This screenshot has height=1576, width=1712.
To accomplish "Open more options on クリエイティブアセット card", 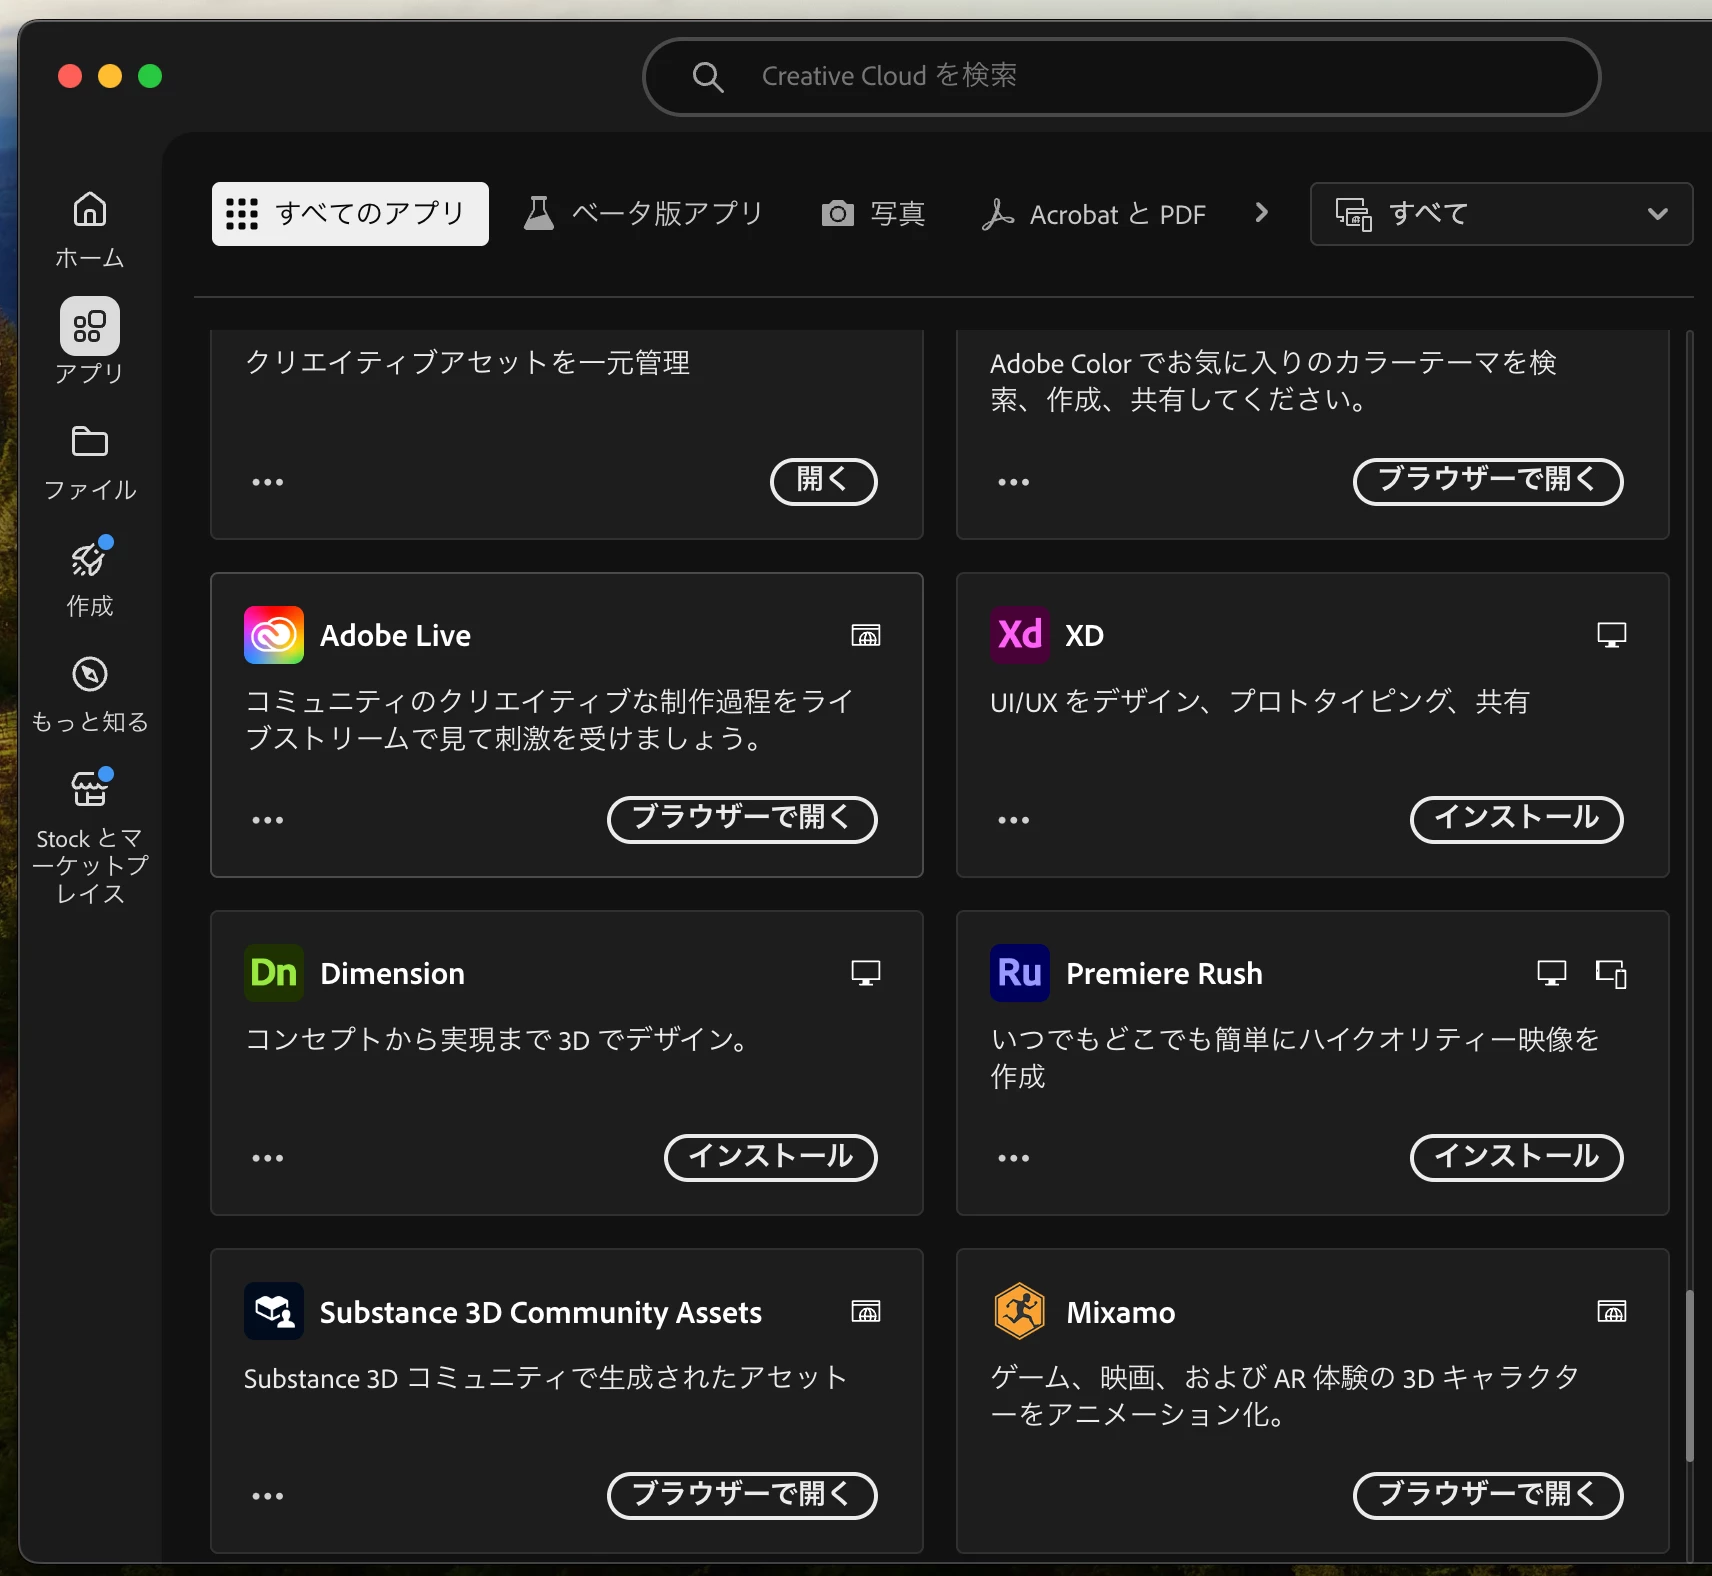I will point(268,482).
